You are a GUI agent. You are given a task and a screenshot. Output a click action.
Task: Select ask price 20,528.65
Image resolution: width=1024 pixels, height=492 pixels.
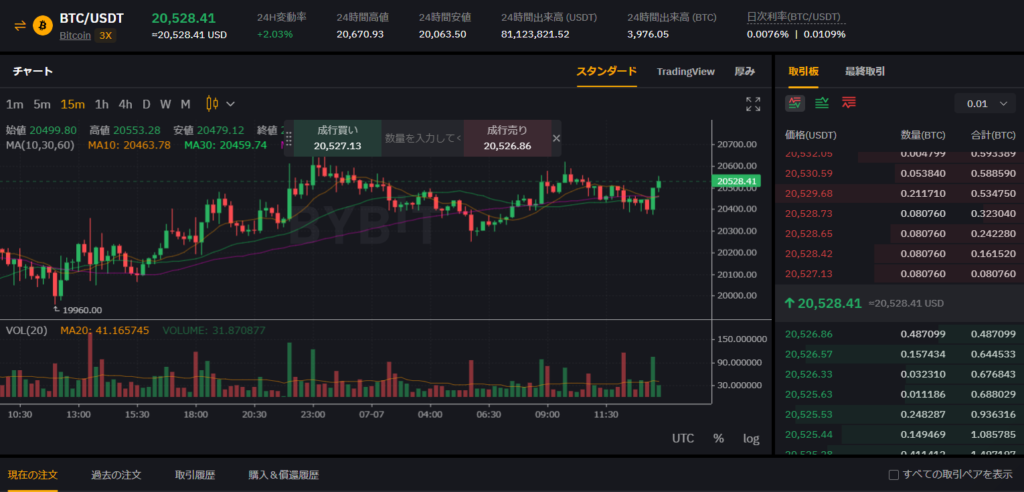pyautogui.click(x=808, y=233)
